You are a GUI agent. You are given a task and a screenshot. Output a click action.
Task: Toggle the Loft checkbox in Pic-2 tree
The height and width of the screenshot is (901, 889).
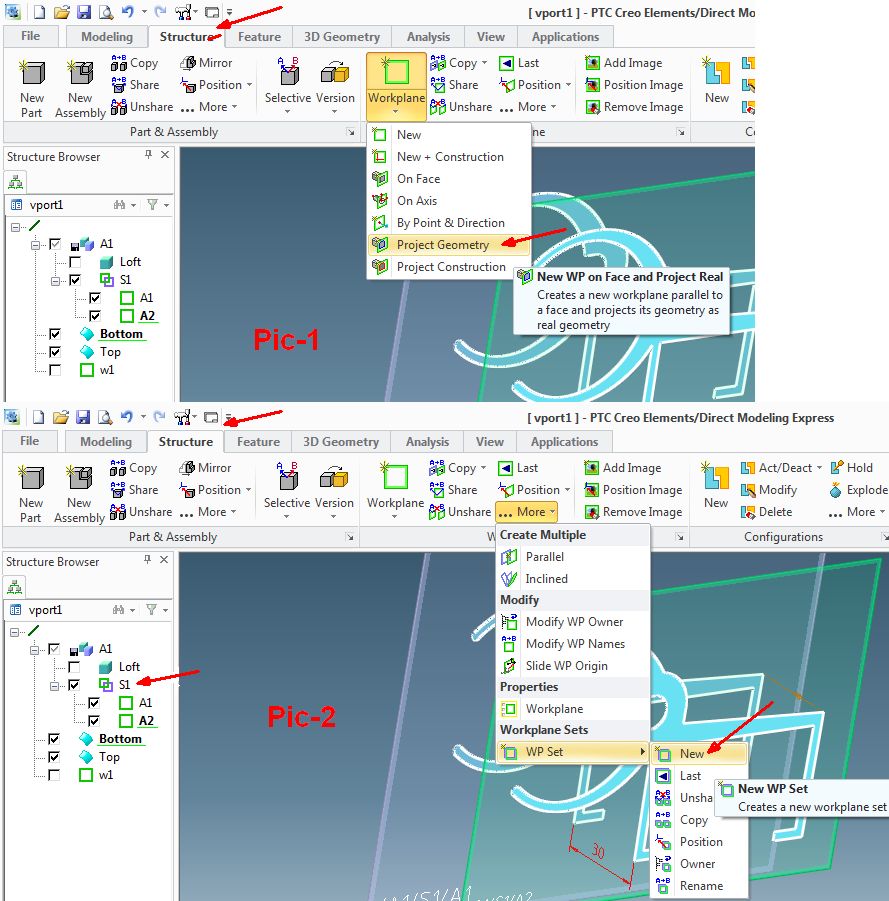coord(74,667)
